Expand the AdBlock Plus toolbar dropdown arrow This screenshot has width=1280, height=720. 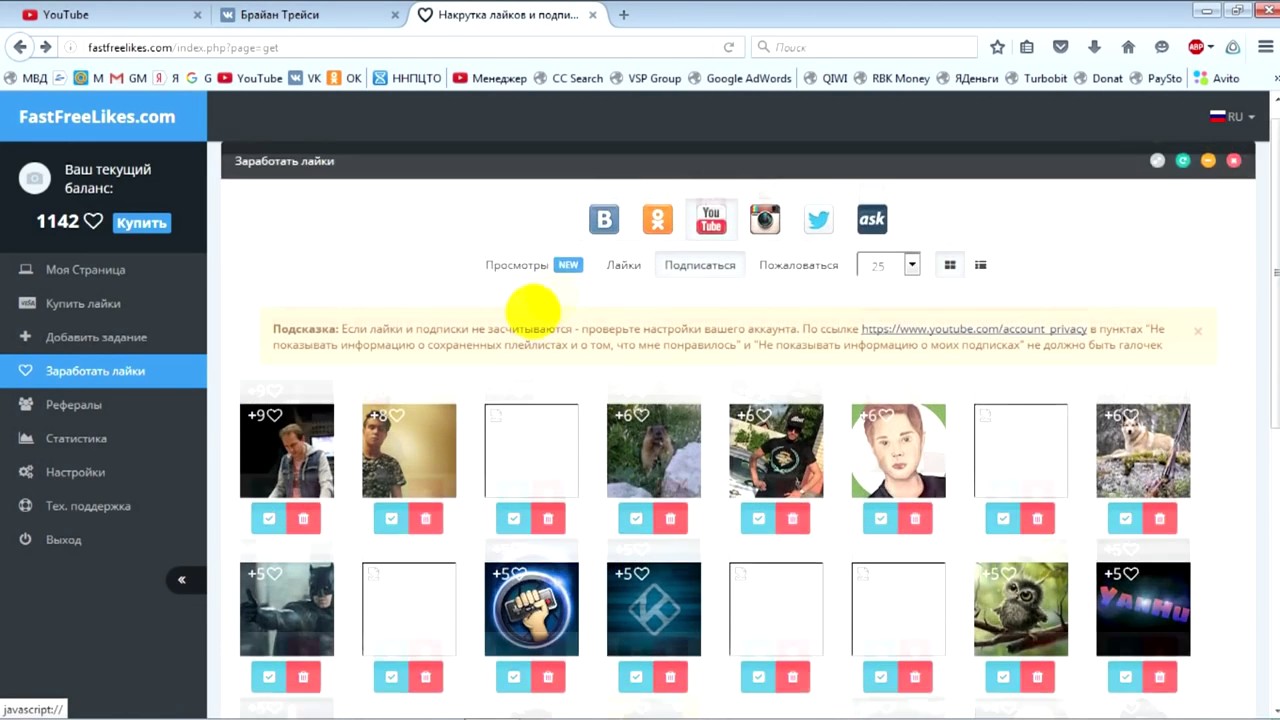1211,47
